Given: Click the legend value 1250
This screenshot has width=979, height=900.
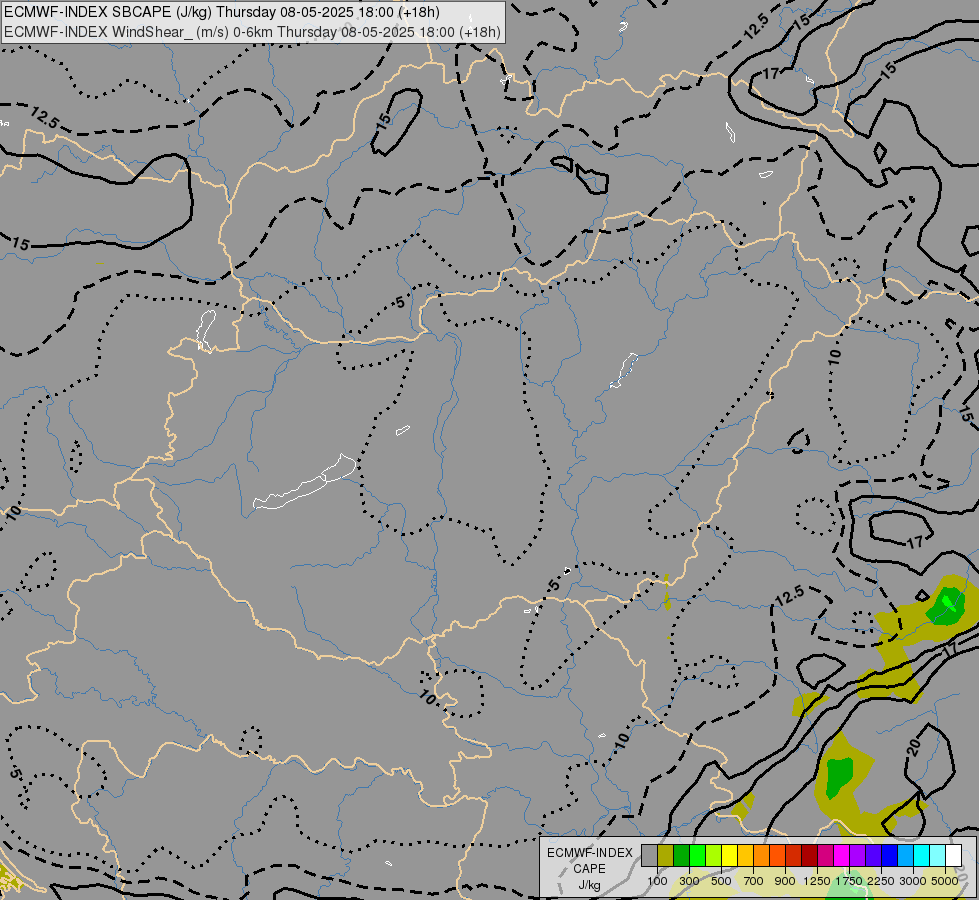Looking at the screenshot, I should click(817, 881).
